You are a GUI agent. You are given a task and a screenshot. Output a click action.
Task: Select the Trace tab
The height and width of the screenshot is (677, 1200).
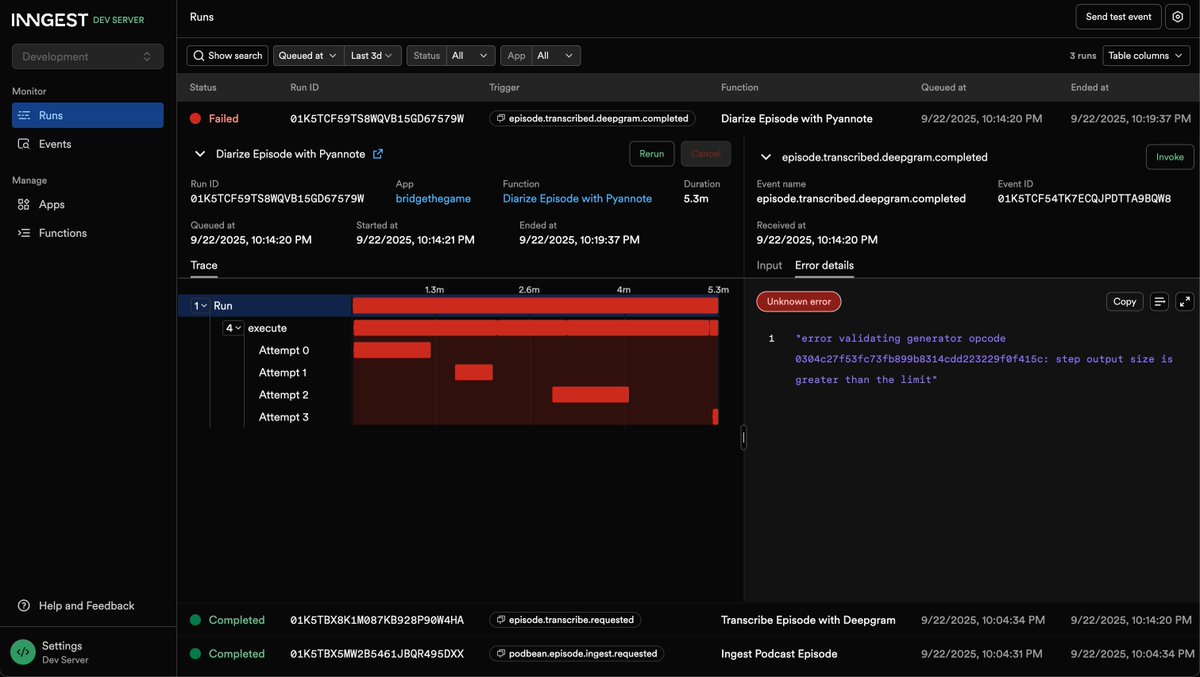(x=204, y=265)
